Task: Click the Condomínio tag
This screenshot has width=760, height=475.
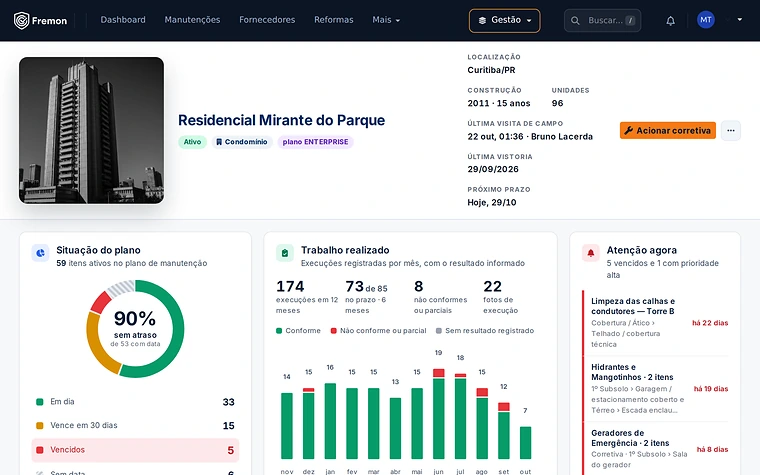Action: coord(242,142)
